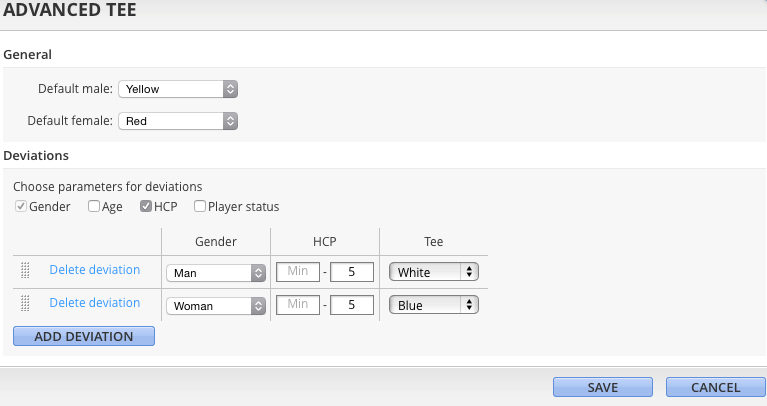Enable the Age parameter checkbox
This screenshot has width=767, height=406.
click(x=94, y=206)
